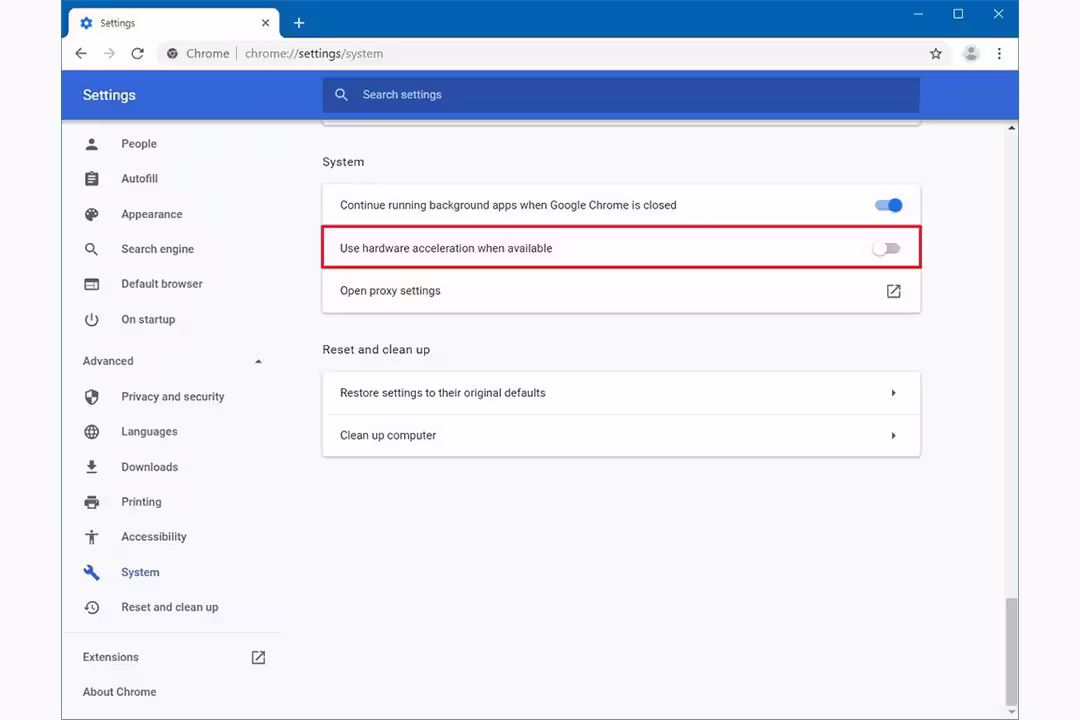The width and height of the screenshot is (1080, 720).
Task: Click the open proxy settings external-link icon
Action: (x=893, y=291)
